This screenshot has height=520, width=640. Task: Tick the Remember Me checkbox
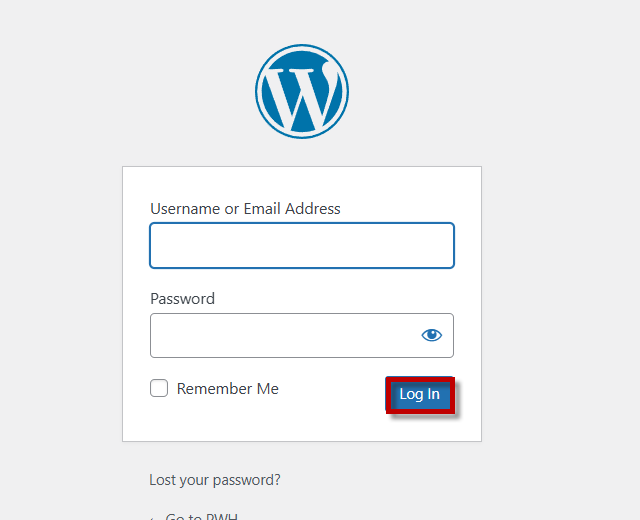[x=159, y=388]
